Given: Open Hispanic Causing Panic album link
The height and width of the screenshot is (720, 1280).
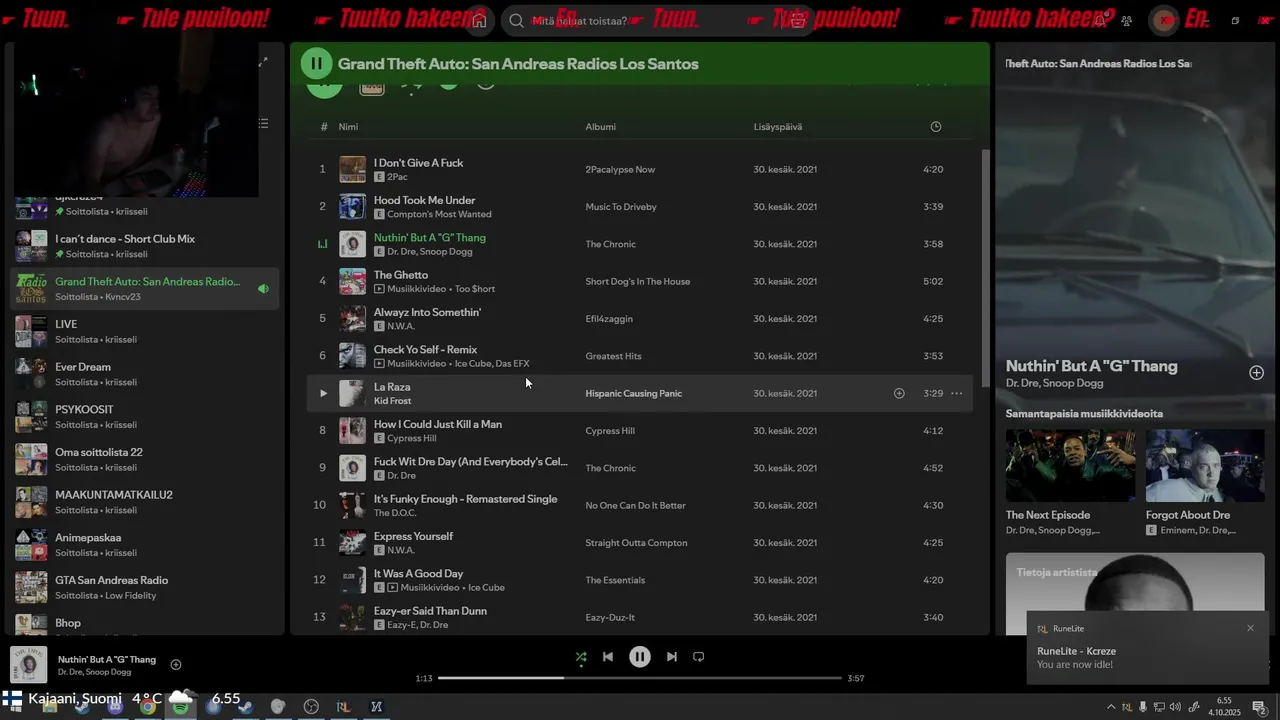Looking at the screenshot, I should (634, 394).
